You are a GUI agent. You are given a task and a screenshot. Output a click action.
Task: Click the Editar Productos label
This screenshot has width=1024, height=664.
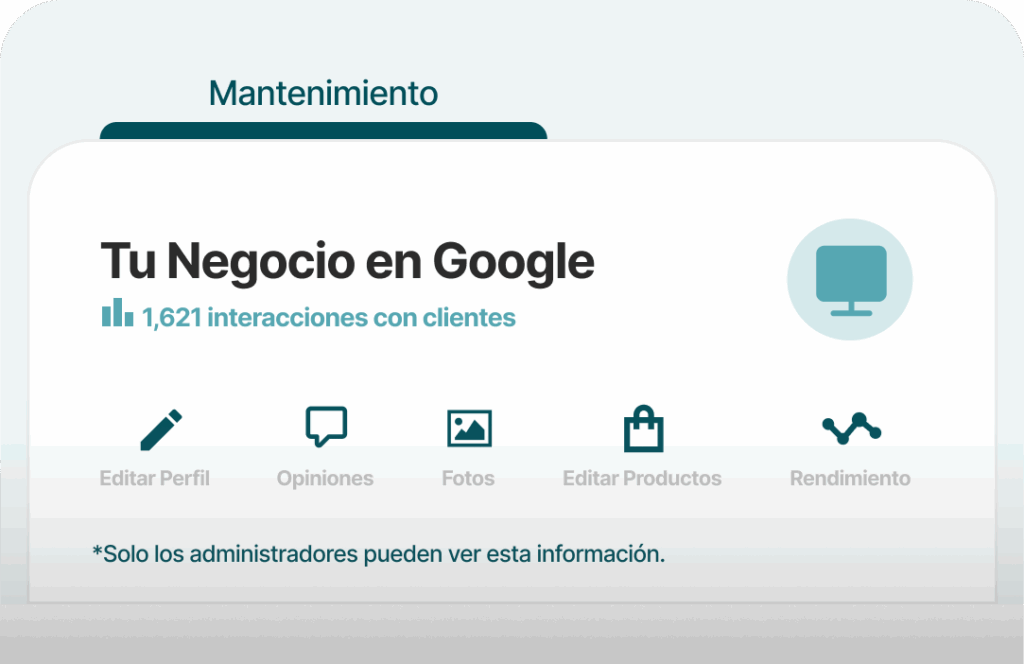pyautogui.click(x=642, y=478)
